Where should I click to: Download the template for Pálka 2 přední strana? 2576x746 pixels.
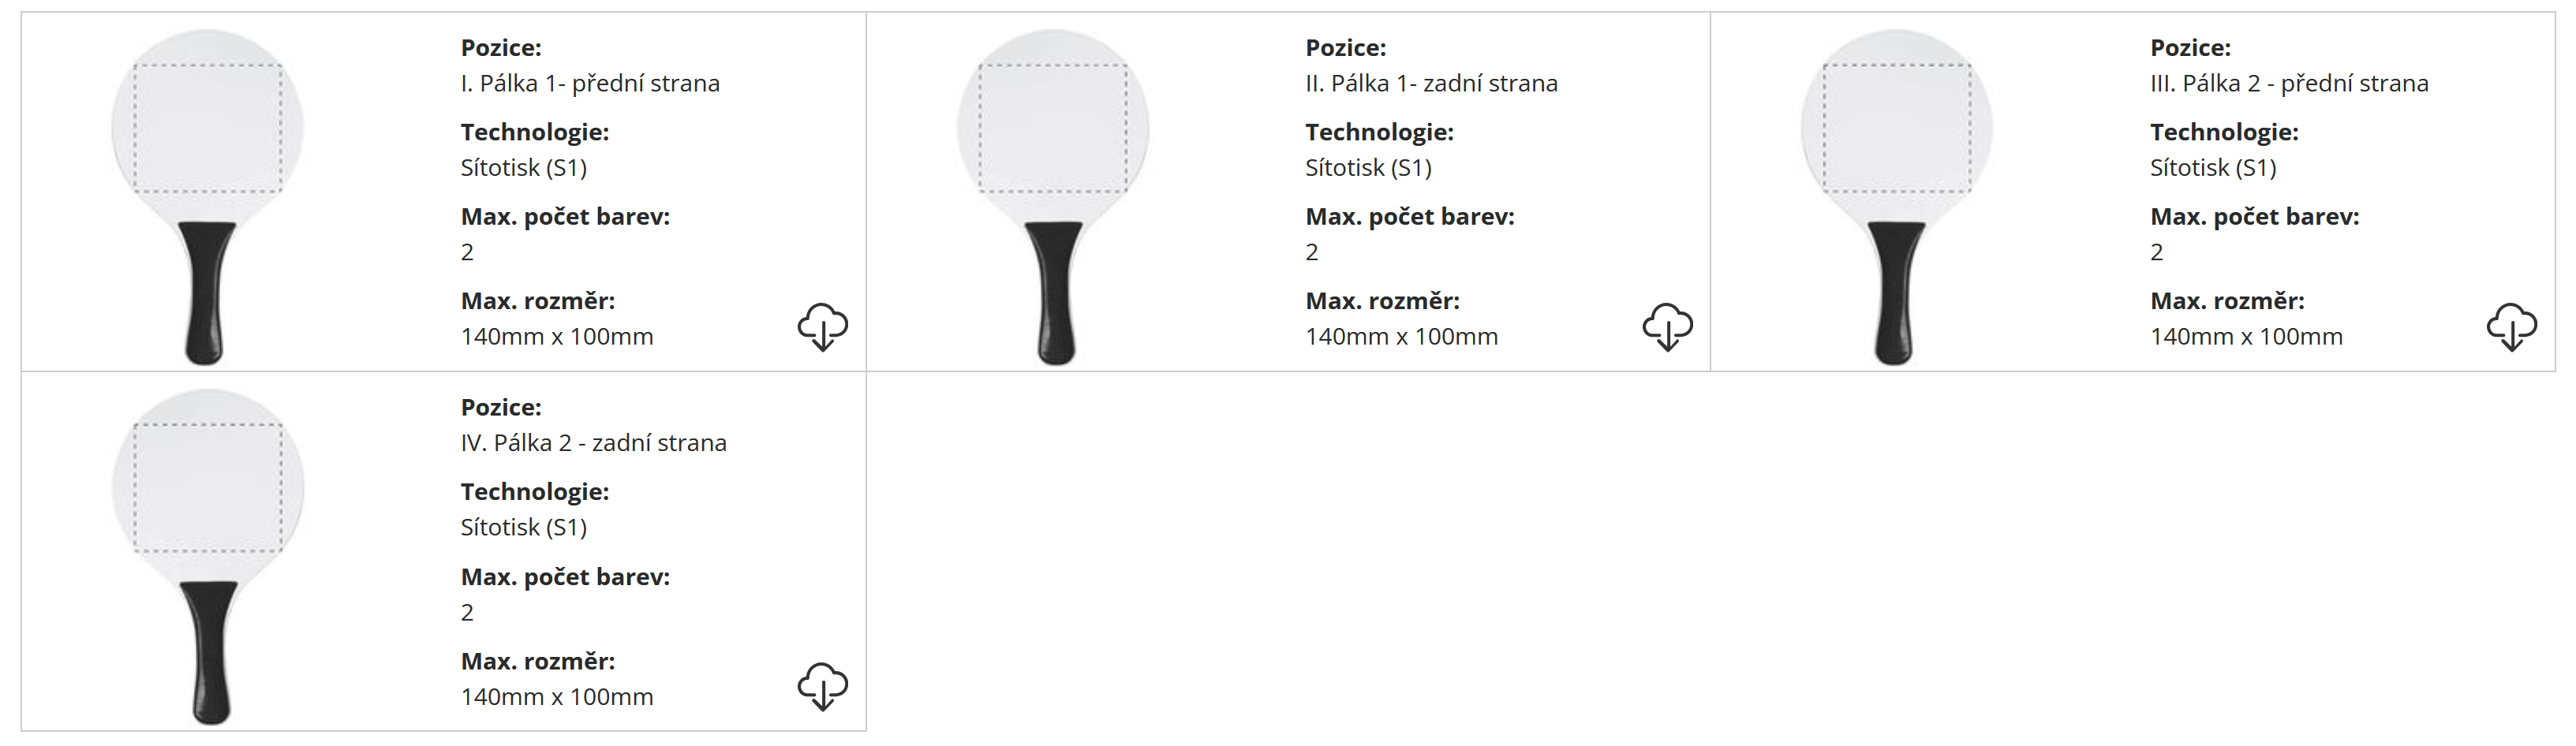click(x=2511, y=327)
